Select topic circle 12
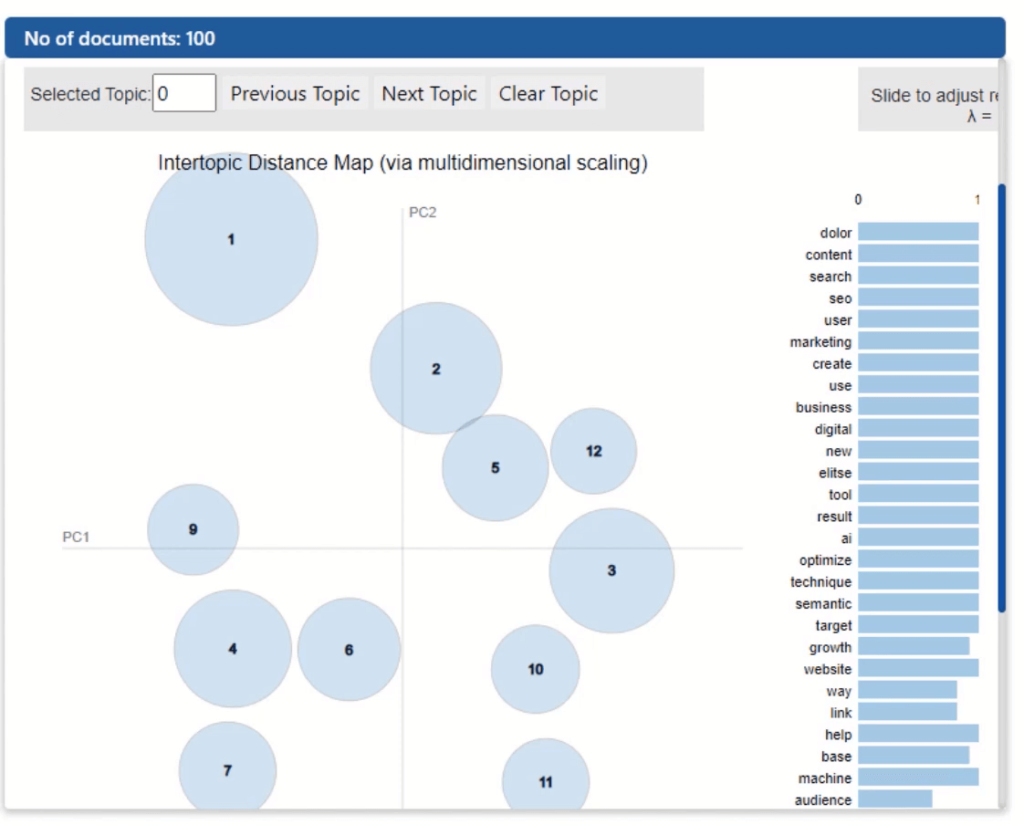Screen dimensions: 1024x825 [x=594, y=451]
